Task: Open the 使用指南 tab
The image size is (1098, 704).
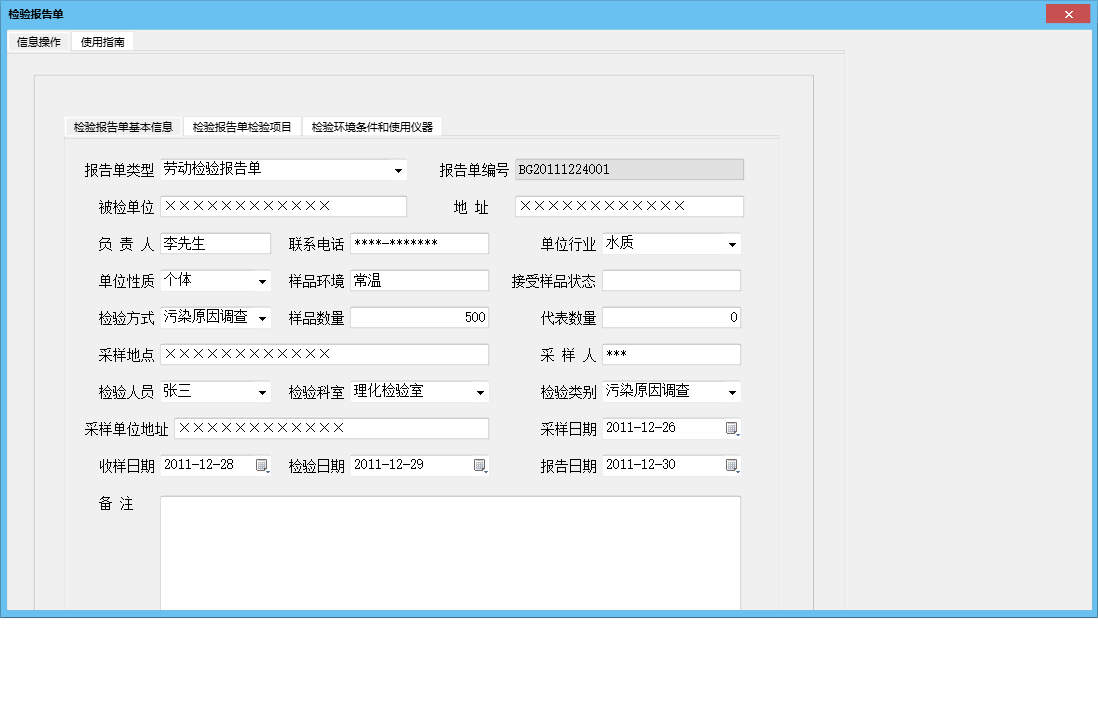Action: click(102, 42)
